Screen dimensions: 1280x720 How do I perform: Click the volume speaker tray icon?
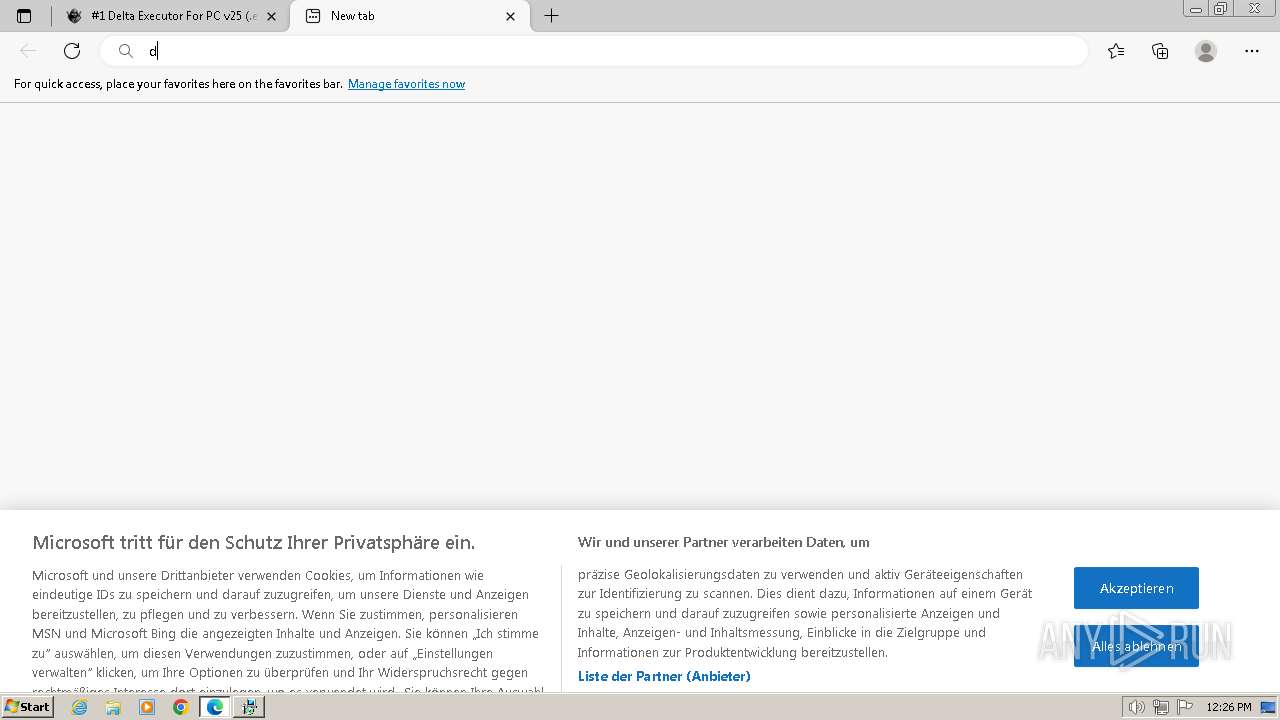pyautogui.click(x=1136, y=707)
